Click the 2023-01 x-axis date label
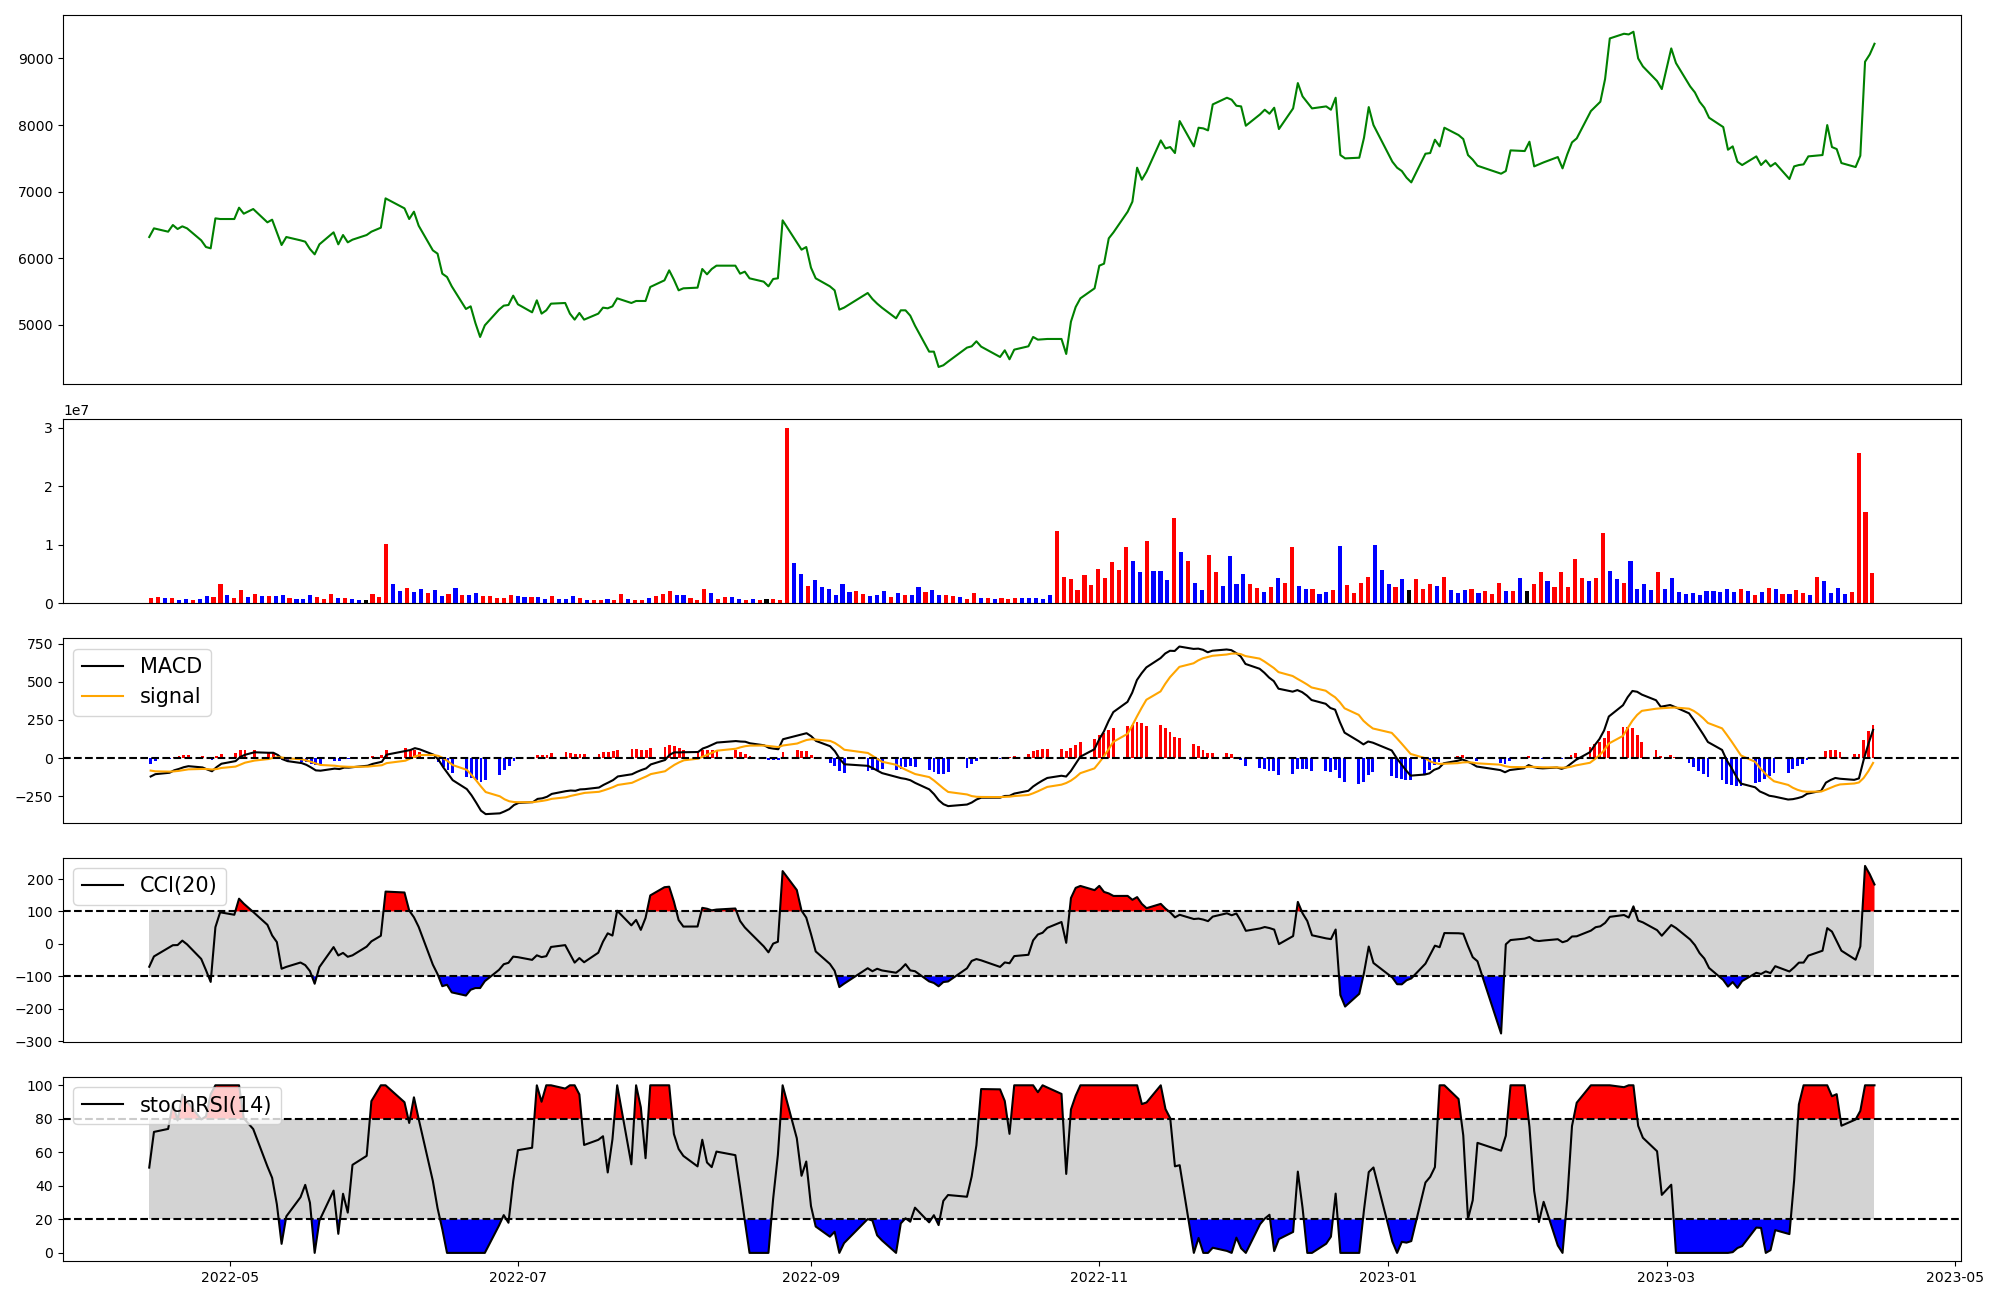This screenshot has width=2000, height=1300. [x=1388, y=1276]
